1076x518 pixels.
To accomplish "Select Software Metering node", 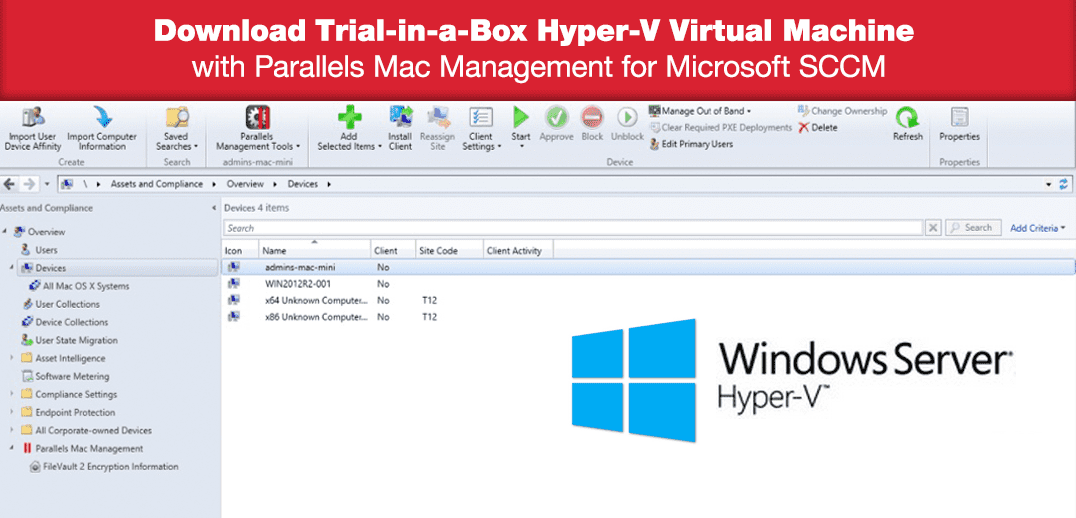I will point(72,376).
